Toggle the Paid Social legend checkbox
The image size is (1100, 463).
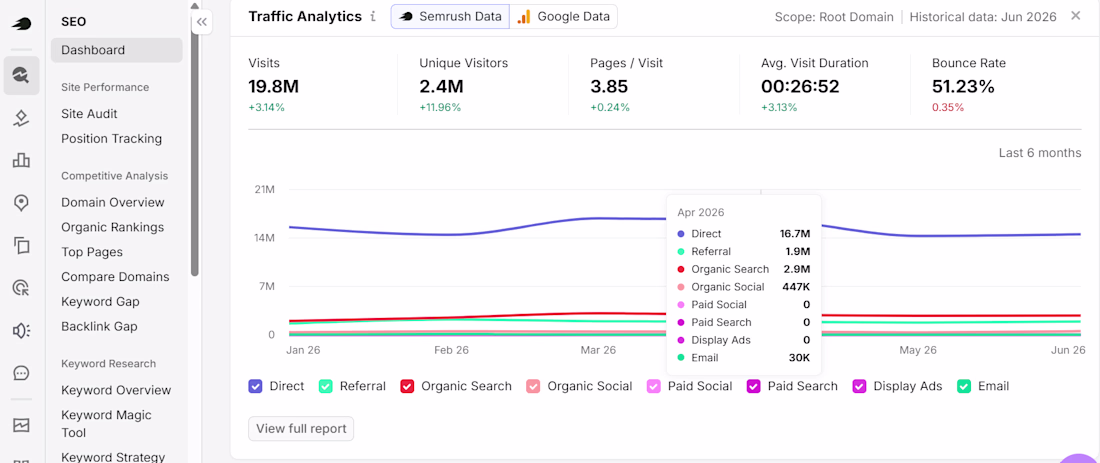[654, 386]
